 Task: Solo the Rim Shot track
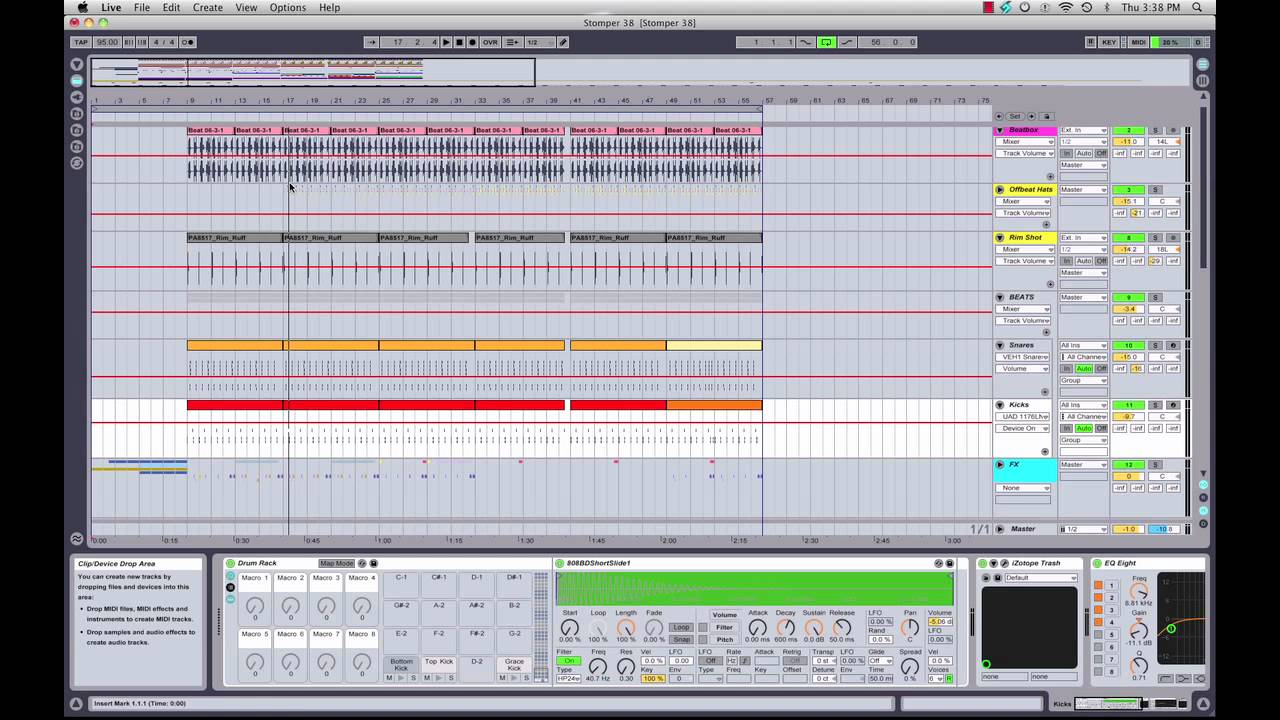tap(1155, 237)
